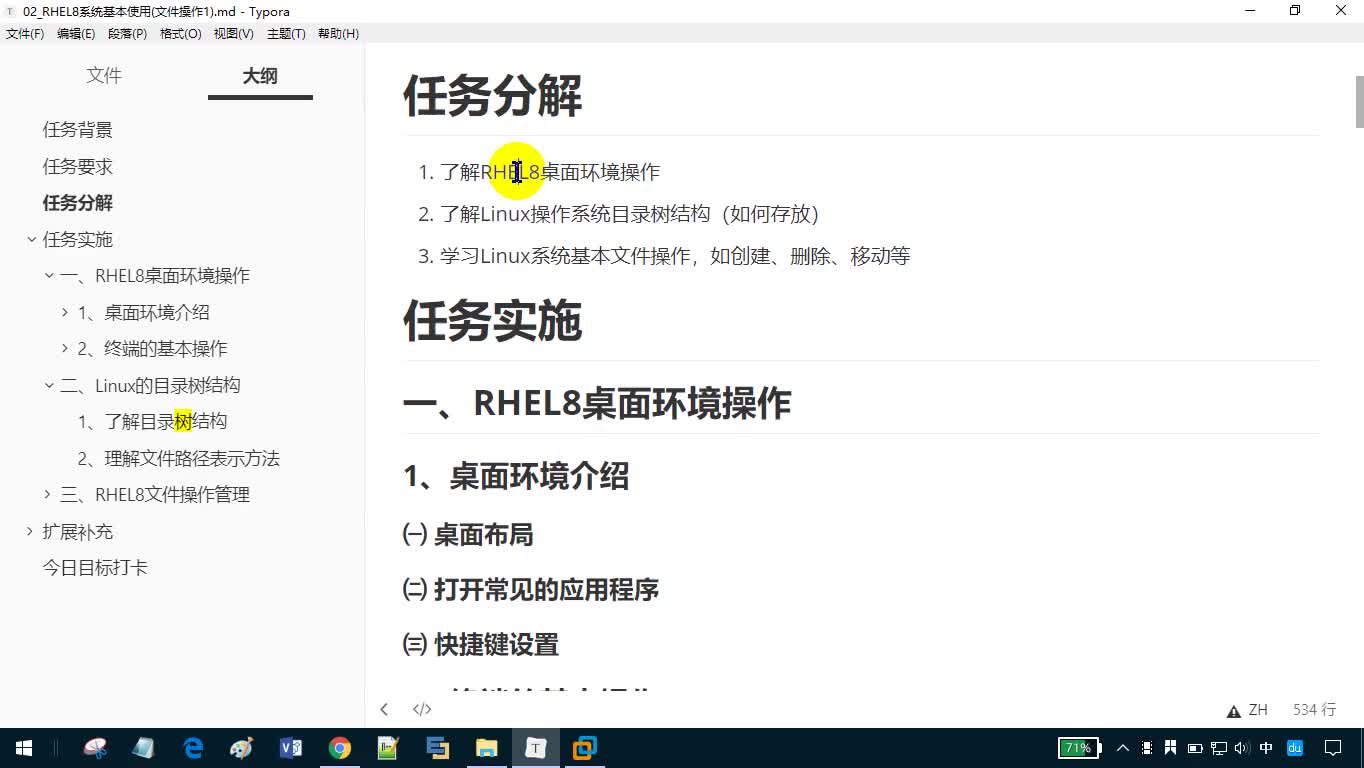
Task: Open the 编辑(E) menu
Action: pos(76,34)
